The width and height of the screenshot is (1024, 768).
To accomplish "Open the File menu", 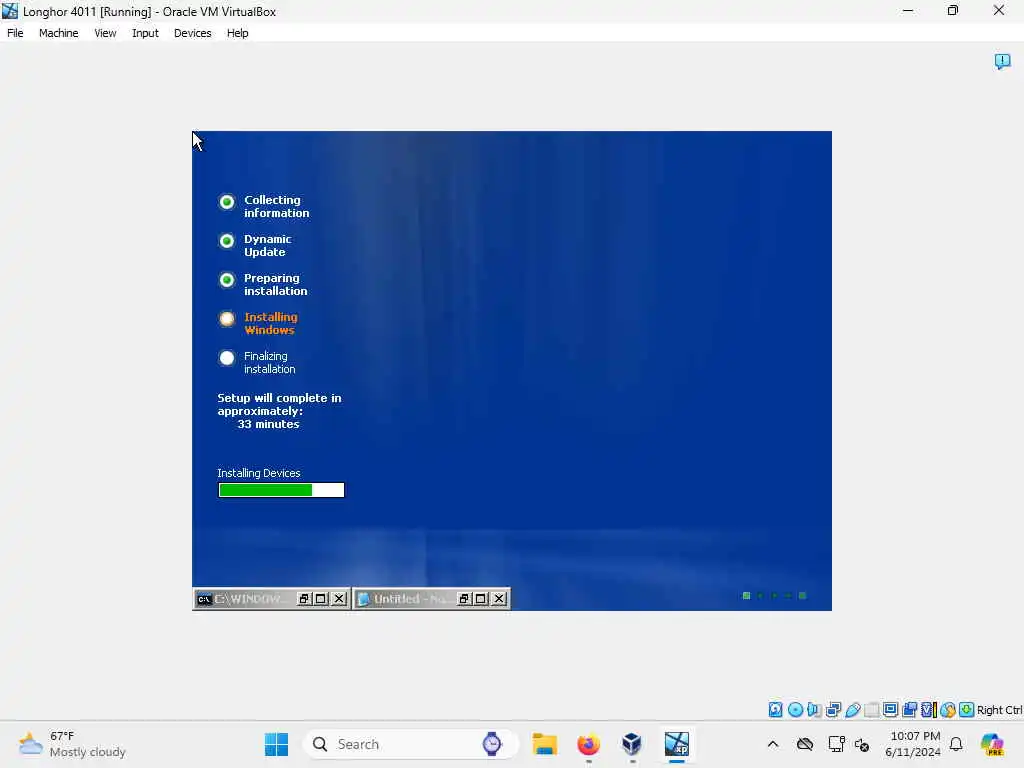I will [x=15, y=33].
